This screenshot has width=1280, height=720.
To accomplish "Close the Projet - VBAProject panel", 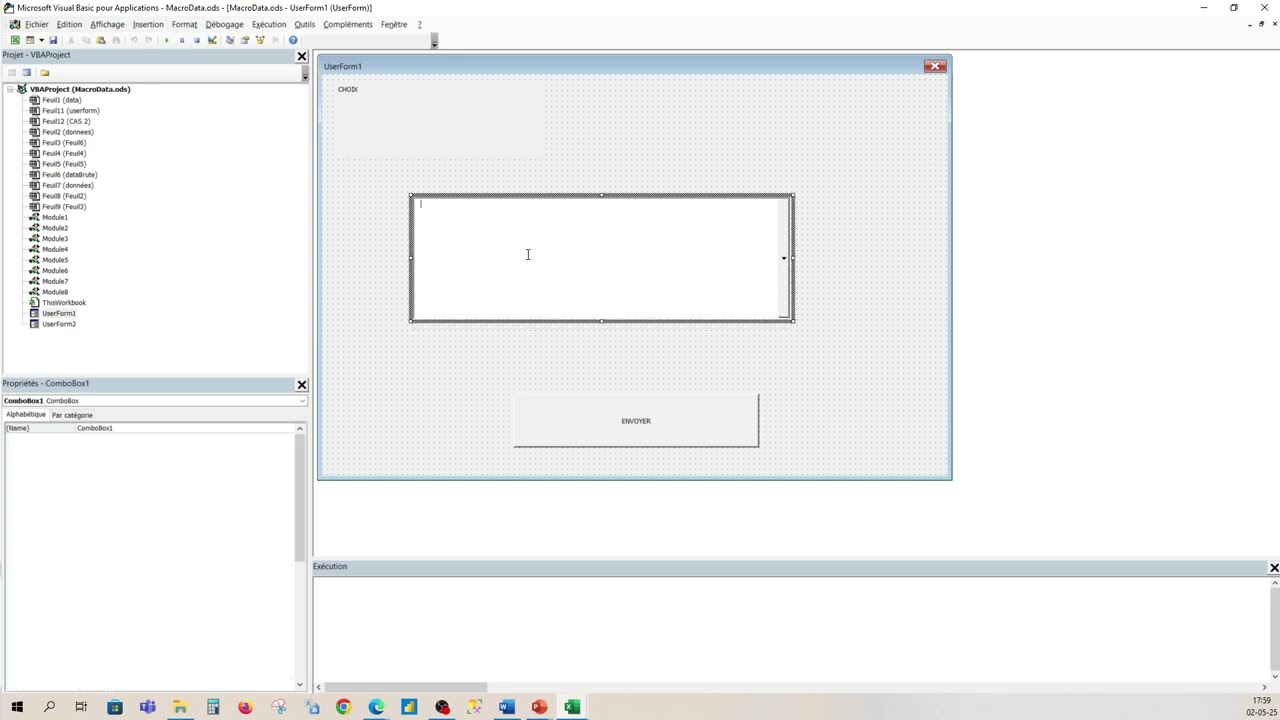I will pos(301,56).
